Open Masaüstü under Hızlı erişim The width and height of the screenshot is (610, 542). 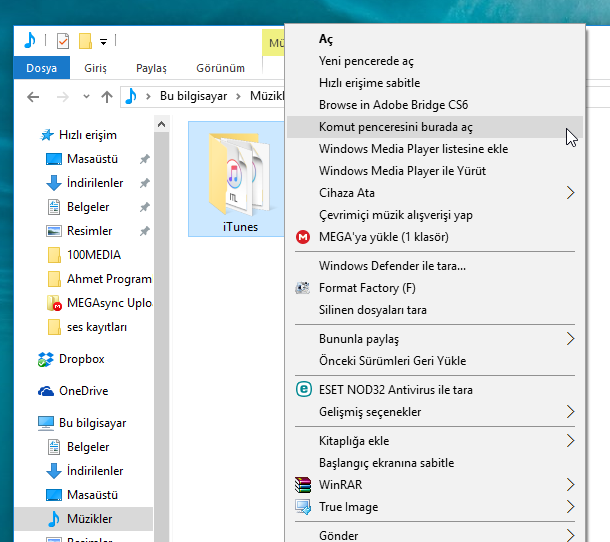[92, 159]
